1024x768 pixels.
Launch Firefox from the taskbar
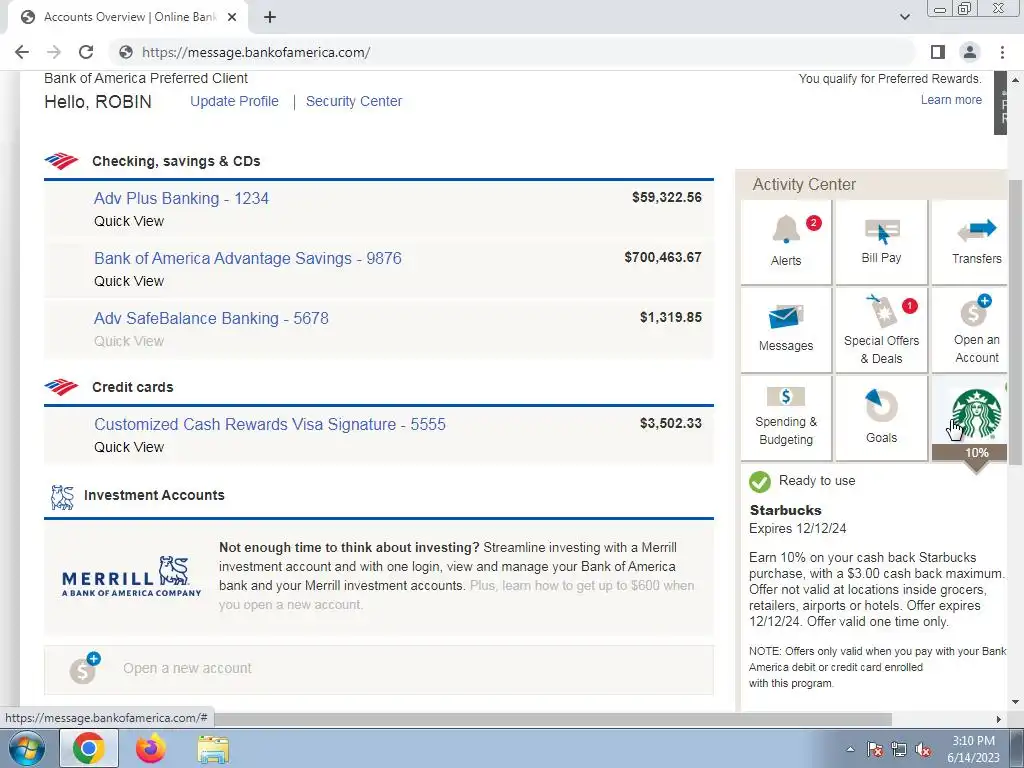pyautogui.click(x=151, y=748)
